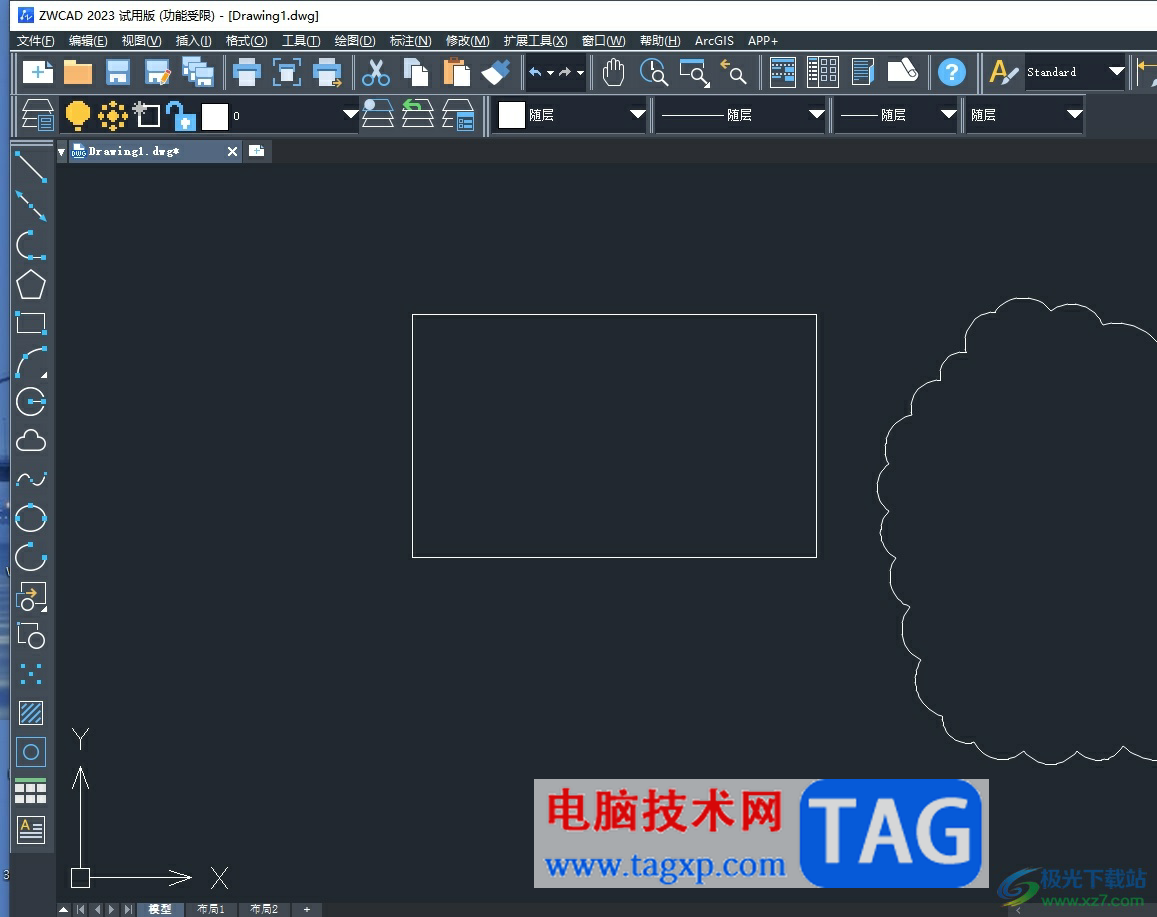Screen dimensions: 1157x917
Task: Expand the layer 0 dropdown list
Action: [x=350, y=114]
